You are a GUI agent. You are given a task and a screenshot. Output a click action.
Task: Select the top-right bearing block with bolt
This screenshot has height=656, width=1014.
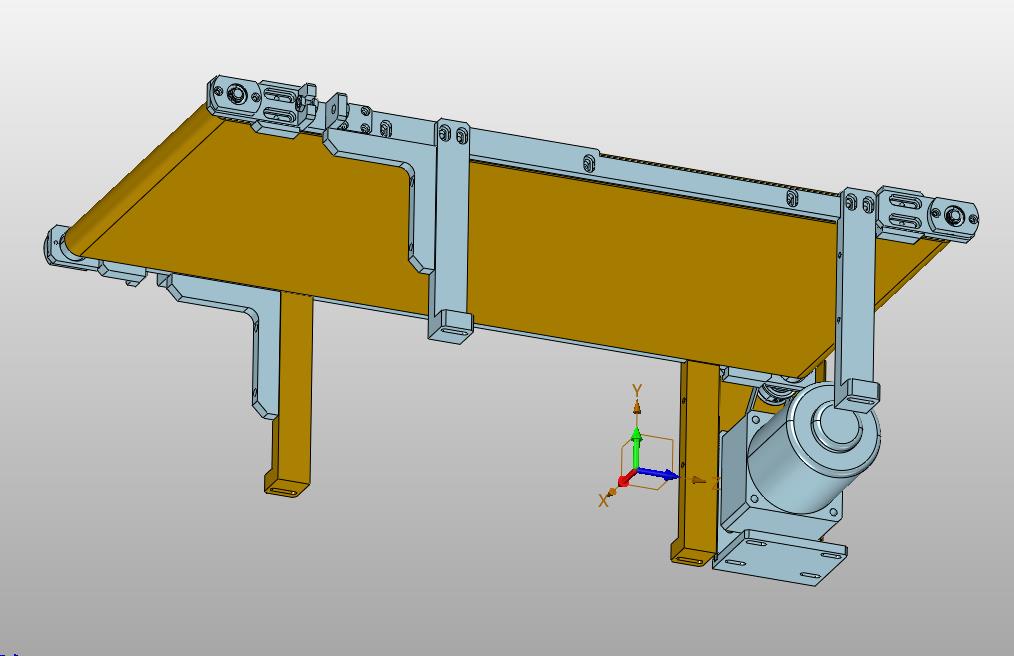(955, 216)
